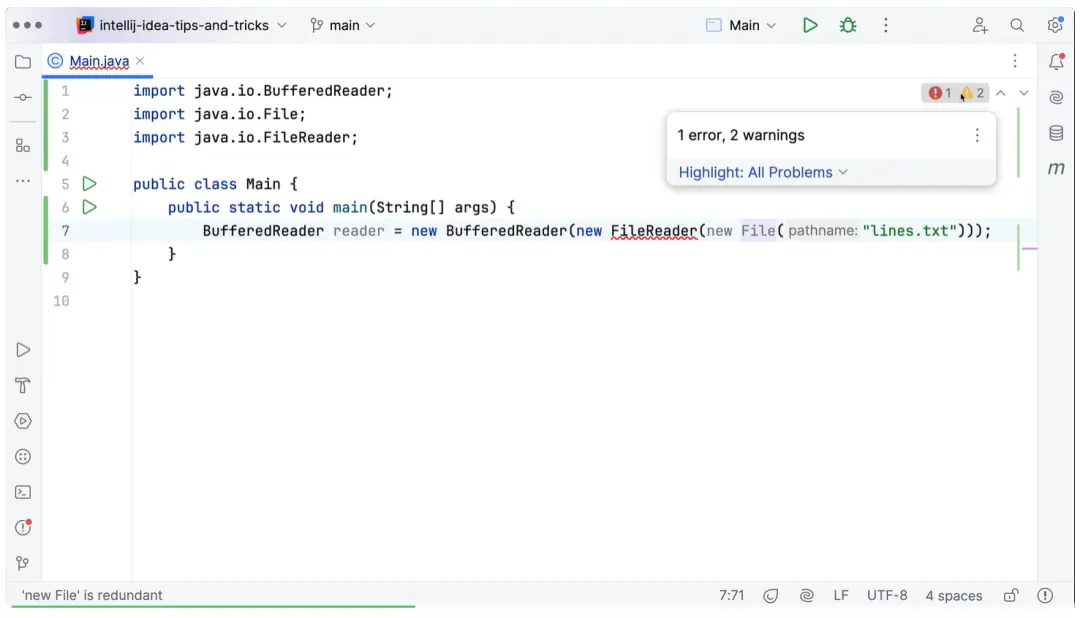Click the 1 error, 2 warnings text
Image resolution: width=1080 pixels, height=618 pixels.
point(740,135)
